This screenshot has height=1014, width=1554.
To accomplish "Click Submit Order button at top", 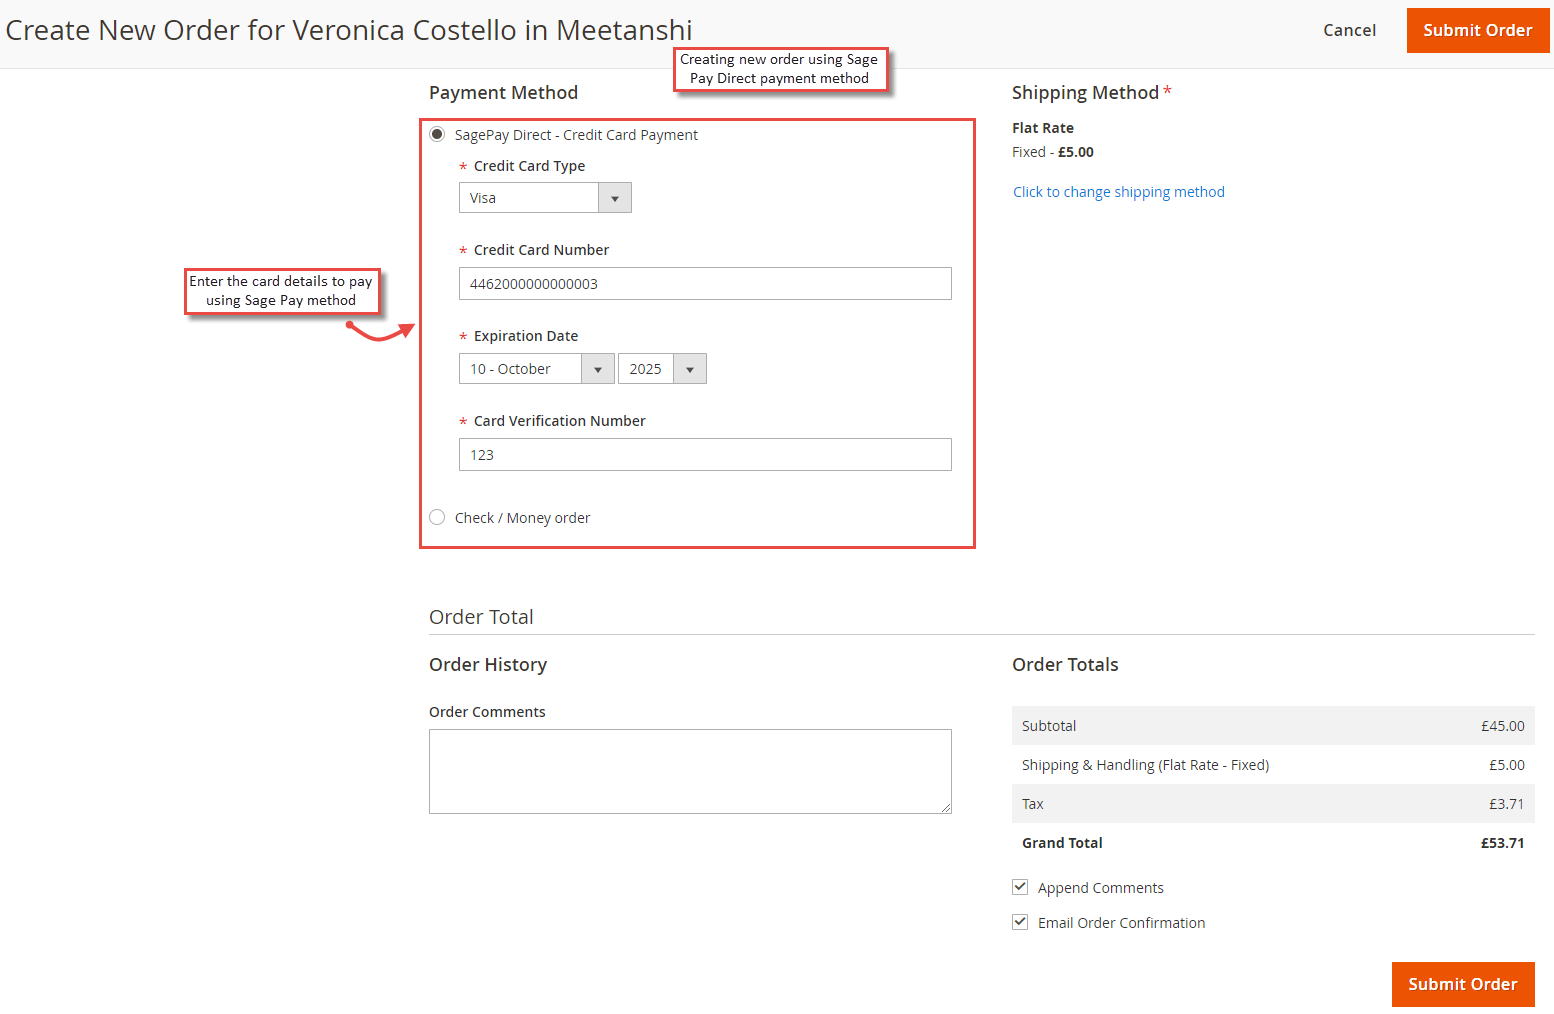I will [x=1478, y=30].
